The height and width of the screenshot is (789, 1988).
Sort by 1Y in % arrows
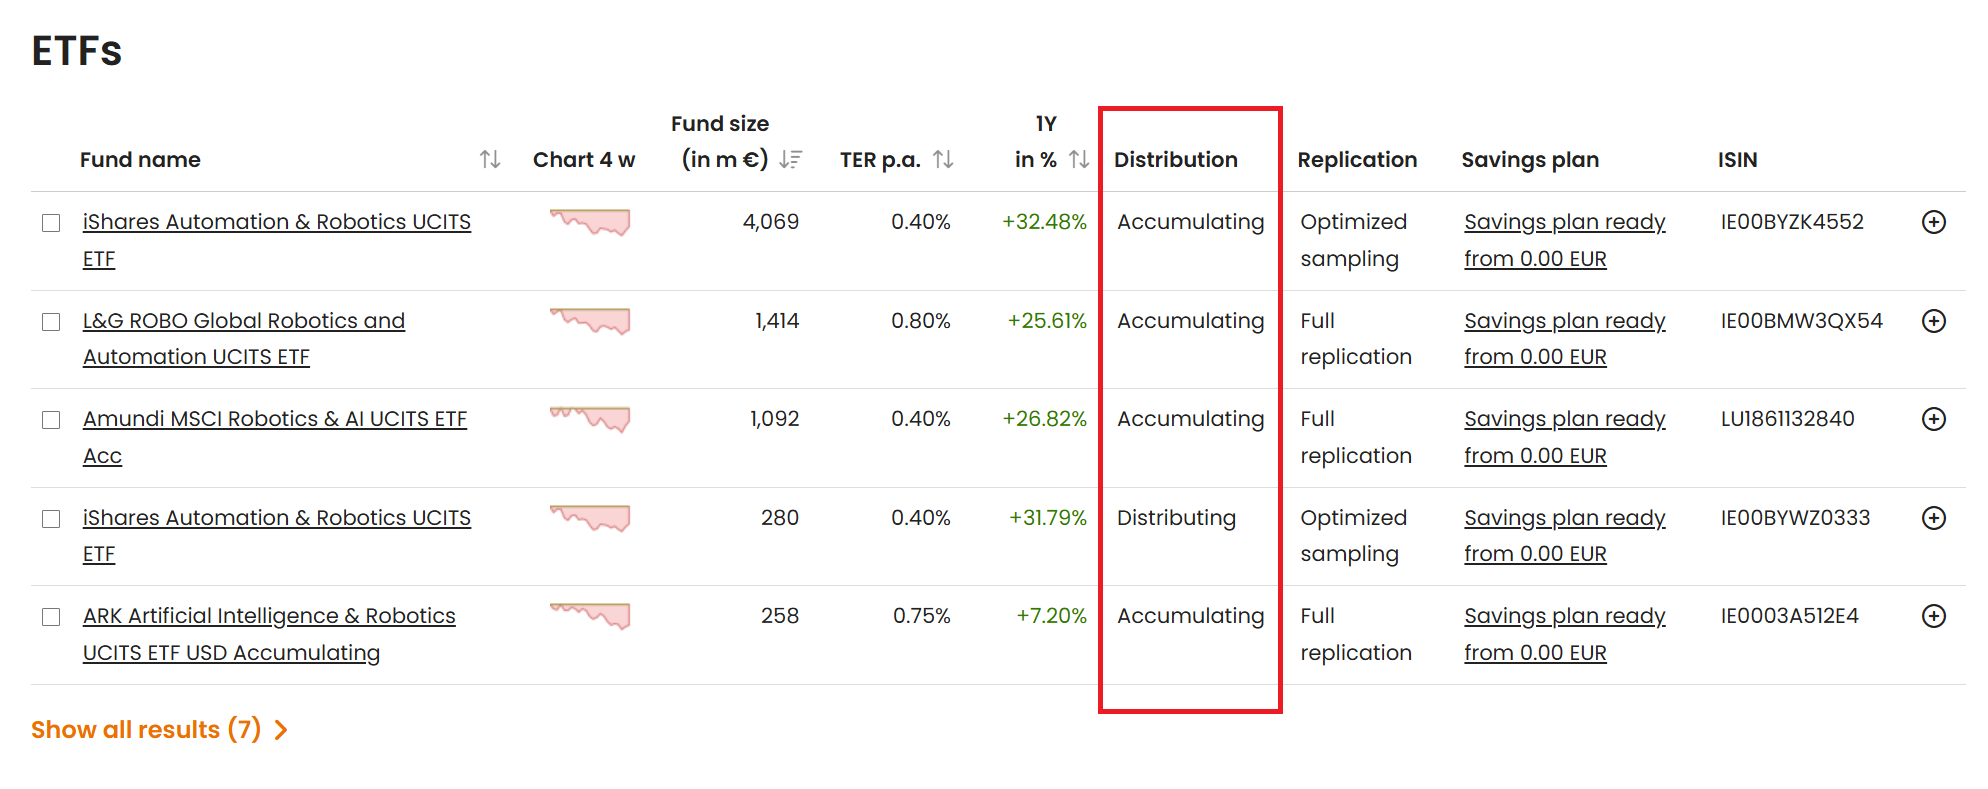pyautogui.click(x=1079, y=160)
